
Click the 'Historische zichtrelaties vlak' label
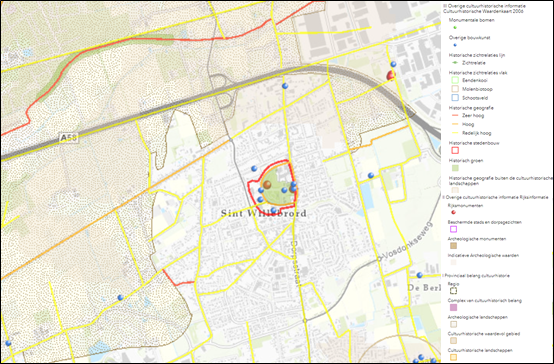click(478, 72)
